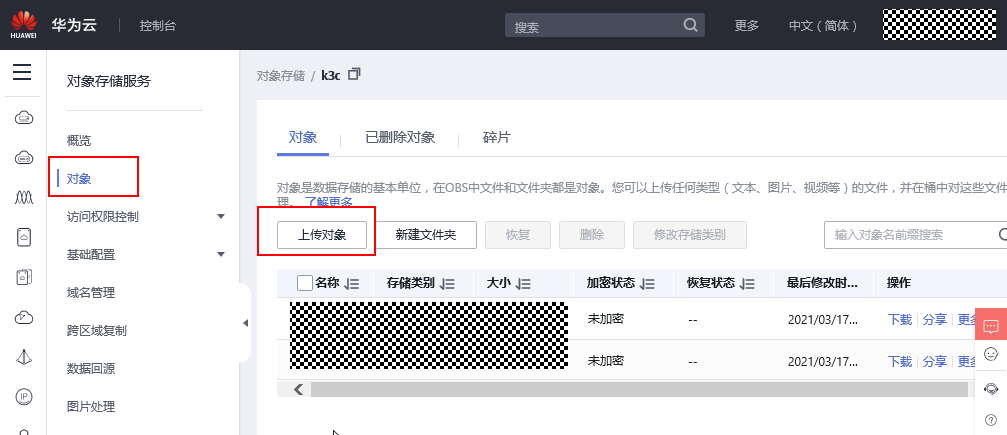Open the circular IP sidebar icon

24,397
